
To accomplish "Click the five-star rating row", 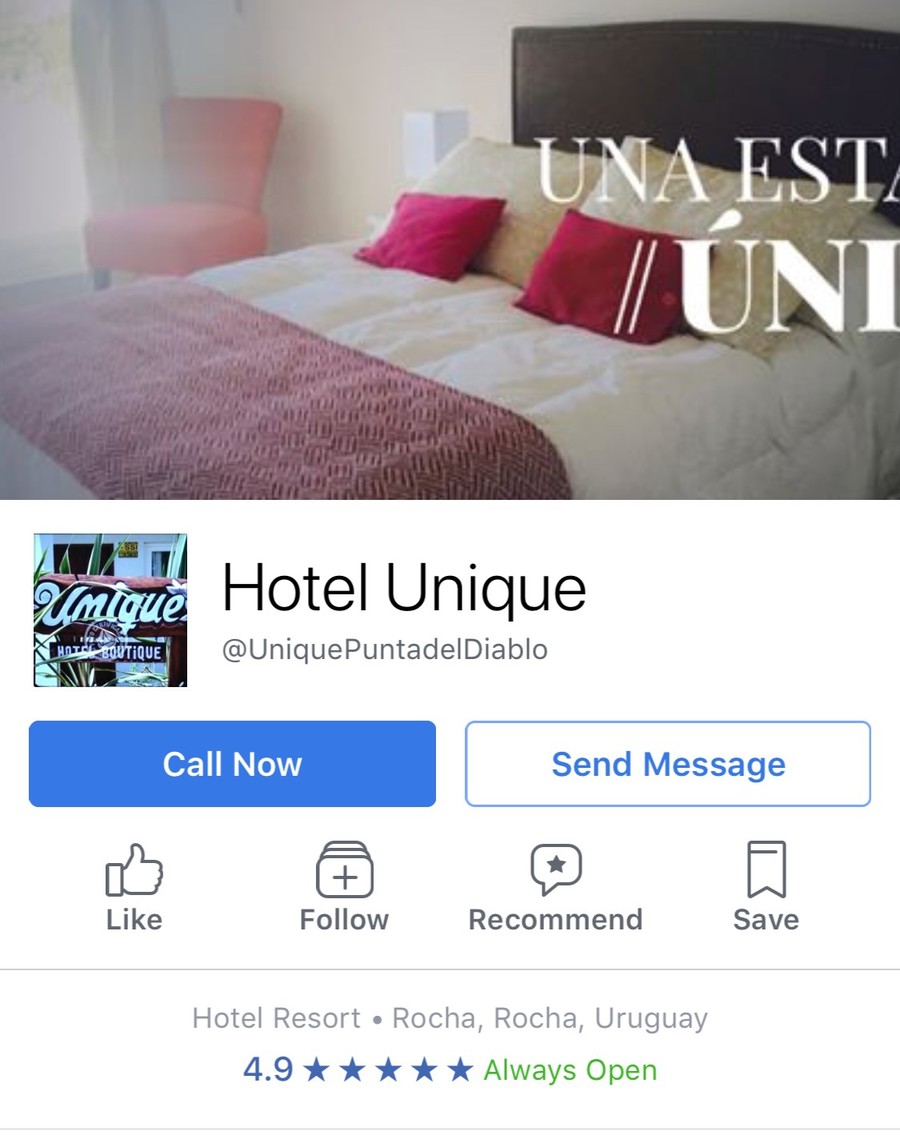I will coord(388,1070).
